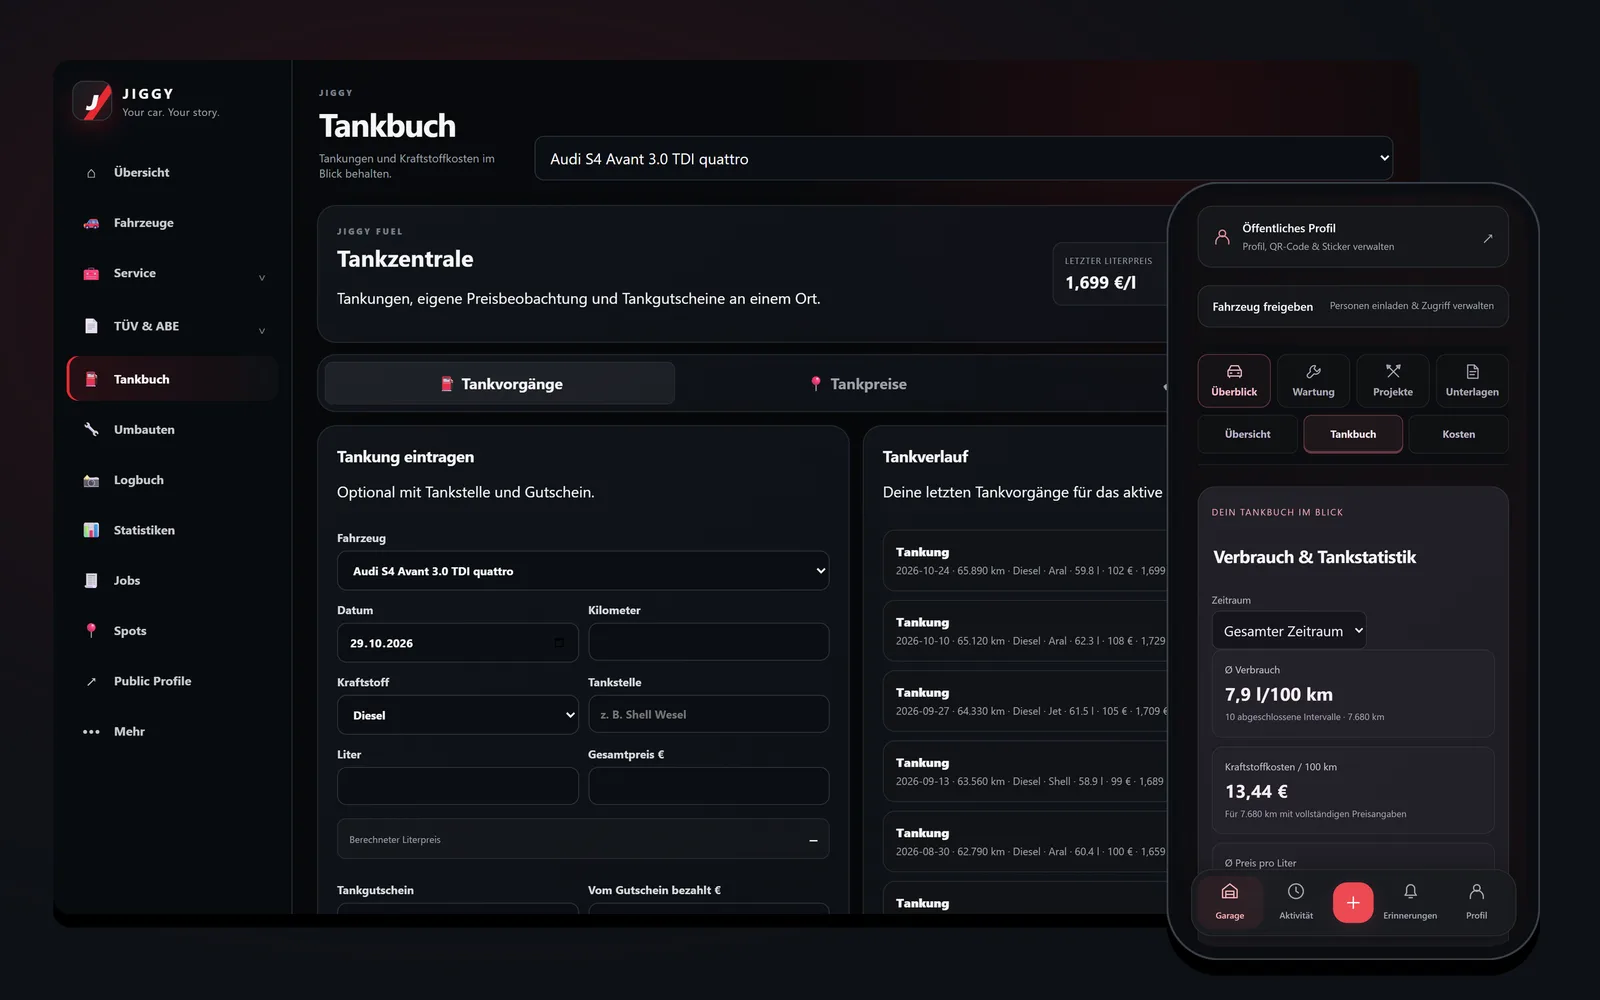Click the Jobs clipboard icon
Screen dimensions: 1600x1000
tap(91, 580)
